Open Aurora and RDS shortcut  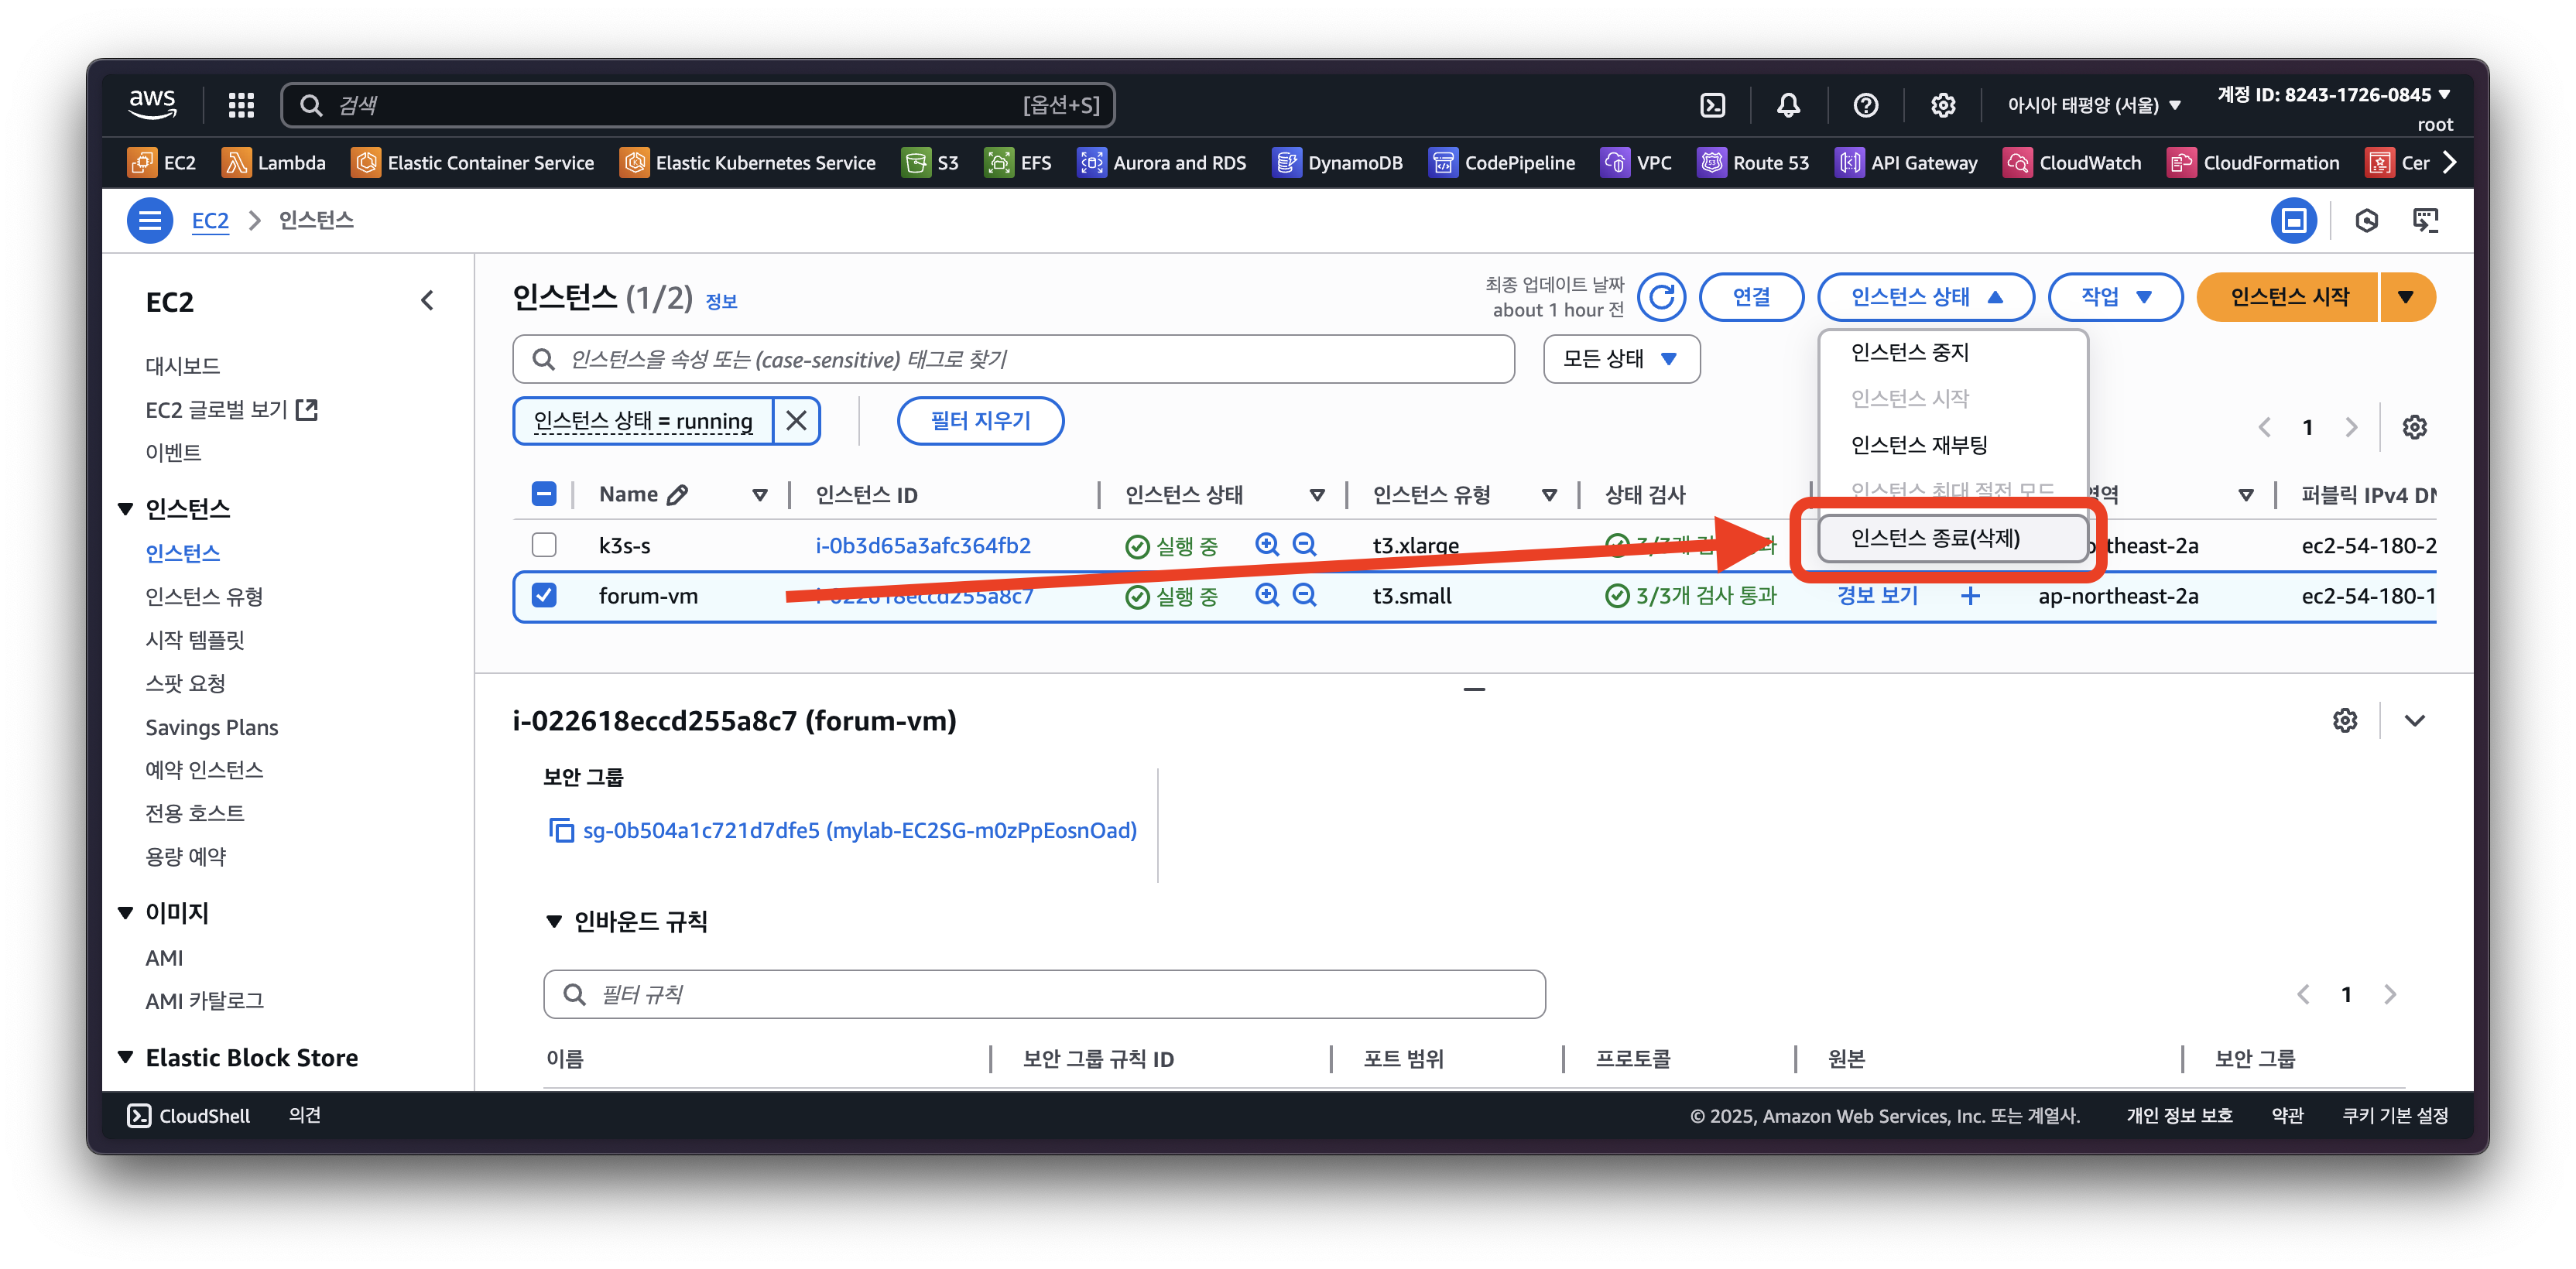[1162, 162]
